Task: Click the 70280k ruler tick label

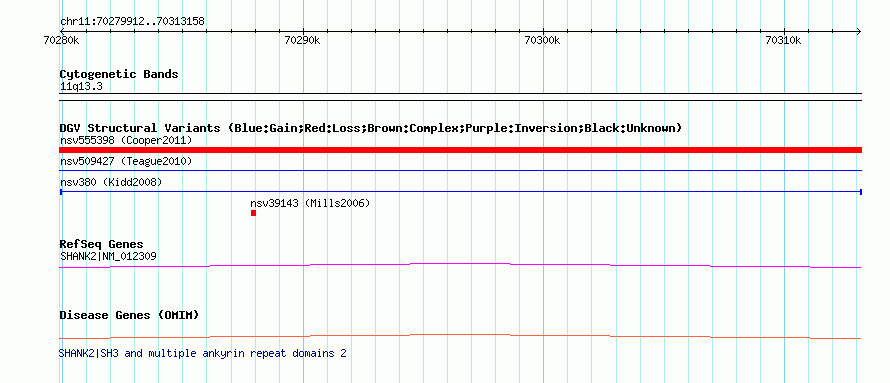Action: 61,40
